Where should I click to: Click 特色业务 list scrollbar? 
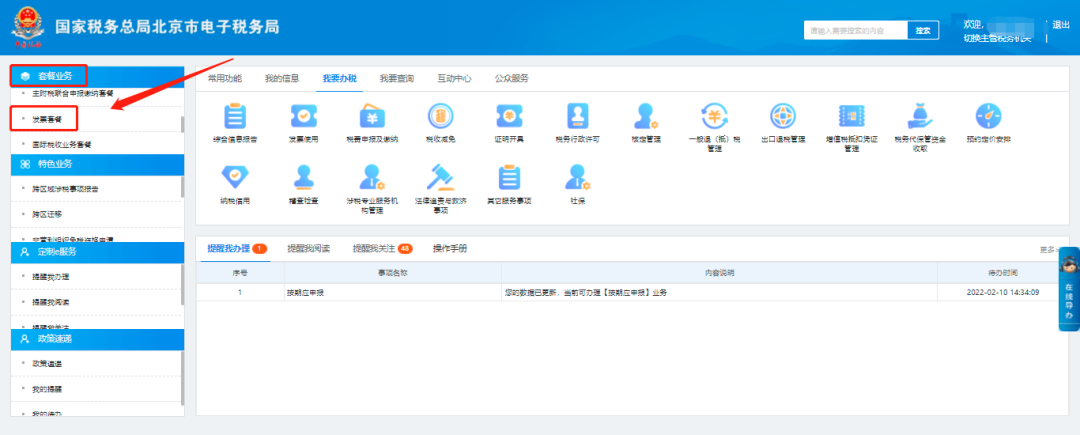coord(183,187)
